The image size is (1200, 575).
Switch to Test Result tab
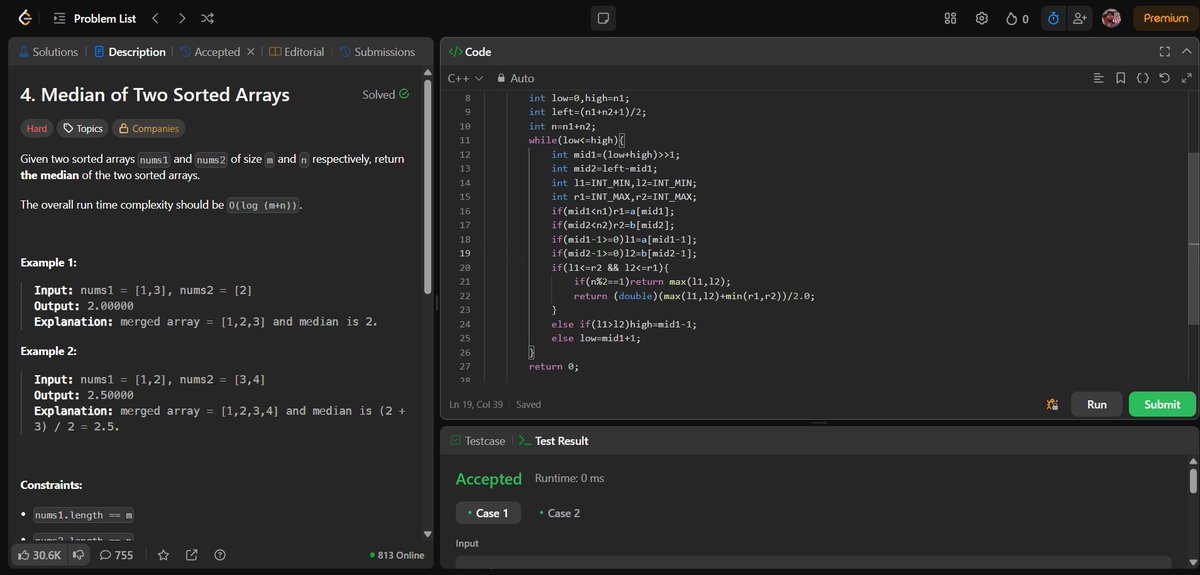(x=554, y=441)
